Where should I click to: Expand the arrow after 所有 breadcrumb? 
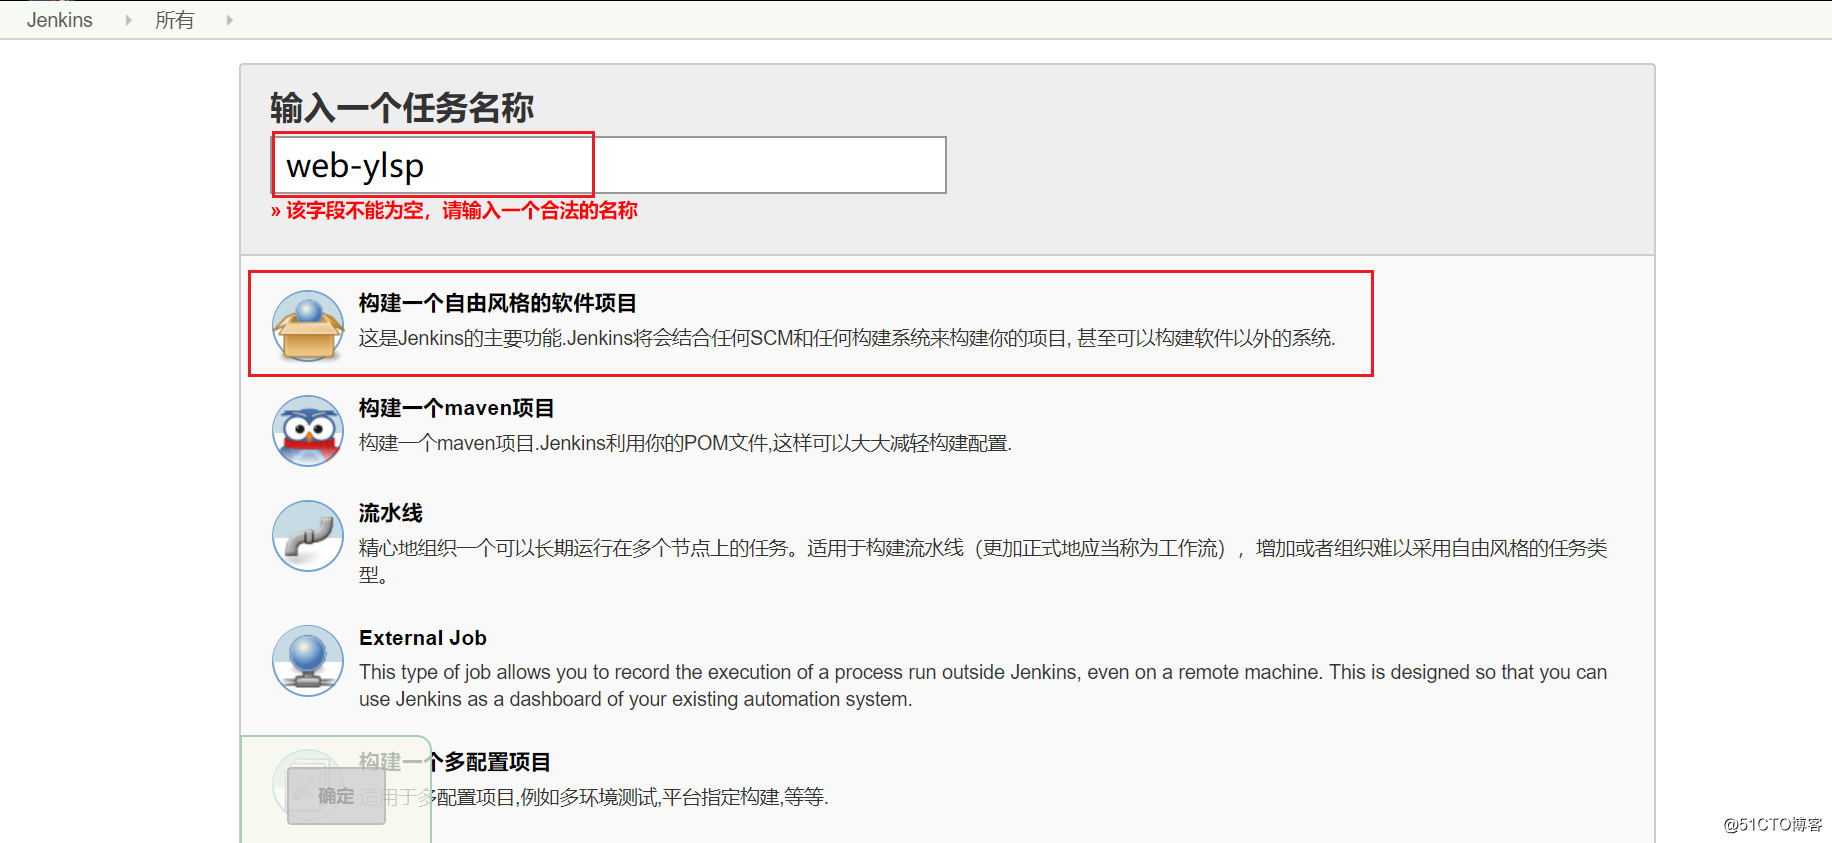(229, 20)
